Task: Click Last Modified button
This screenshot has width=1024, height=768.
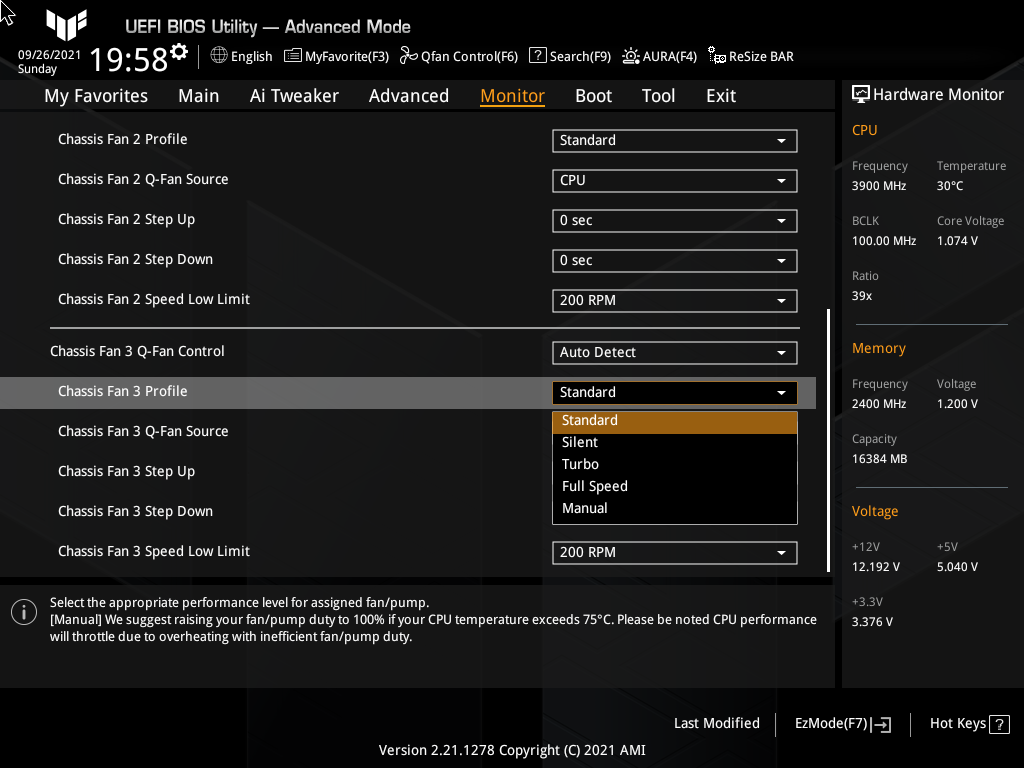Action: pos(716,724)
